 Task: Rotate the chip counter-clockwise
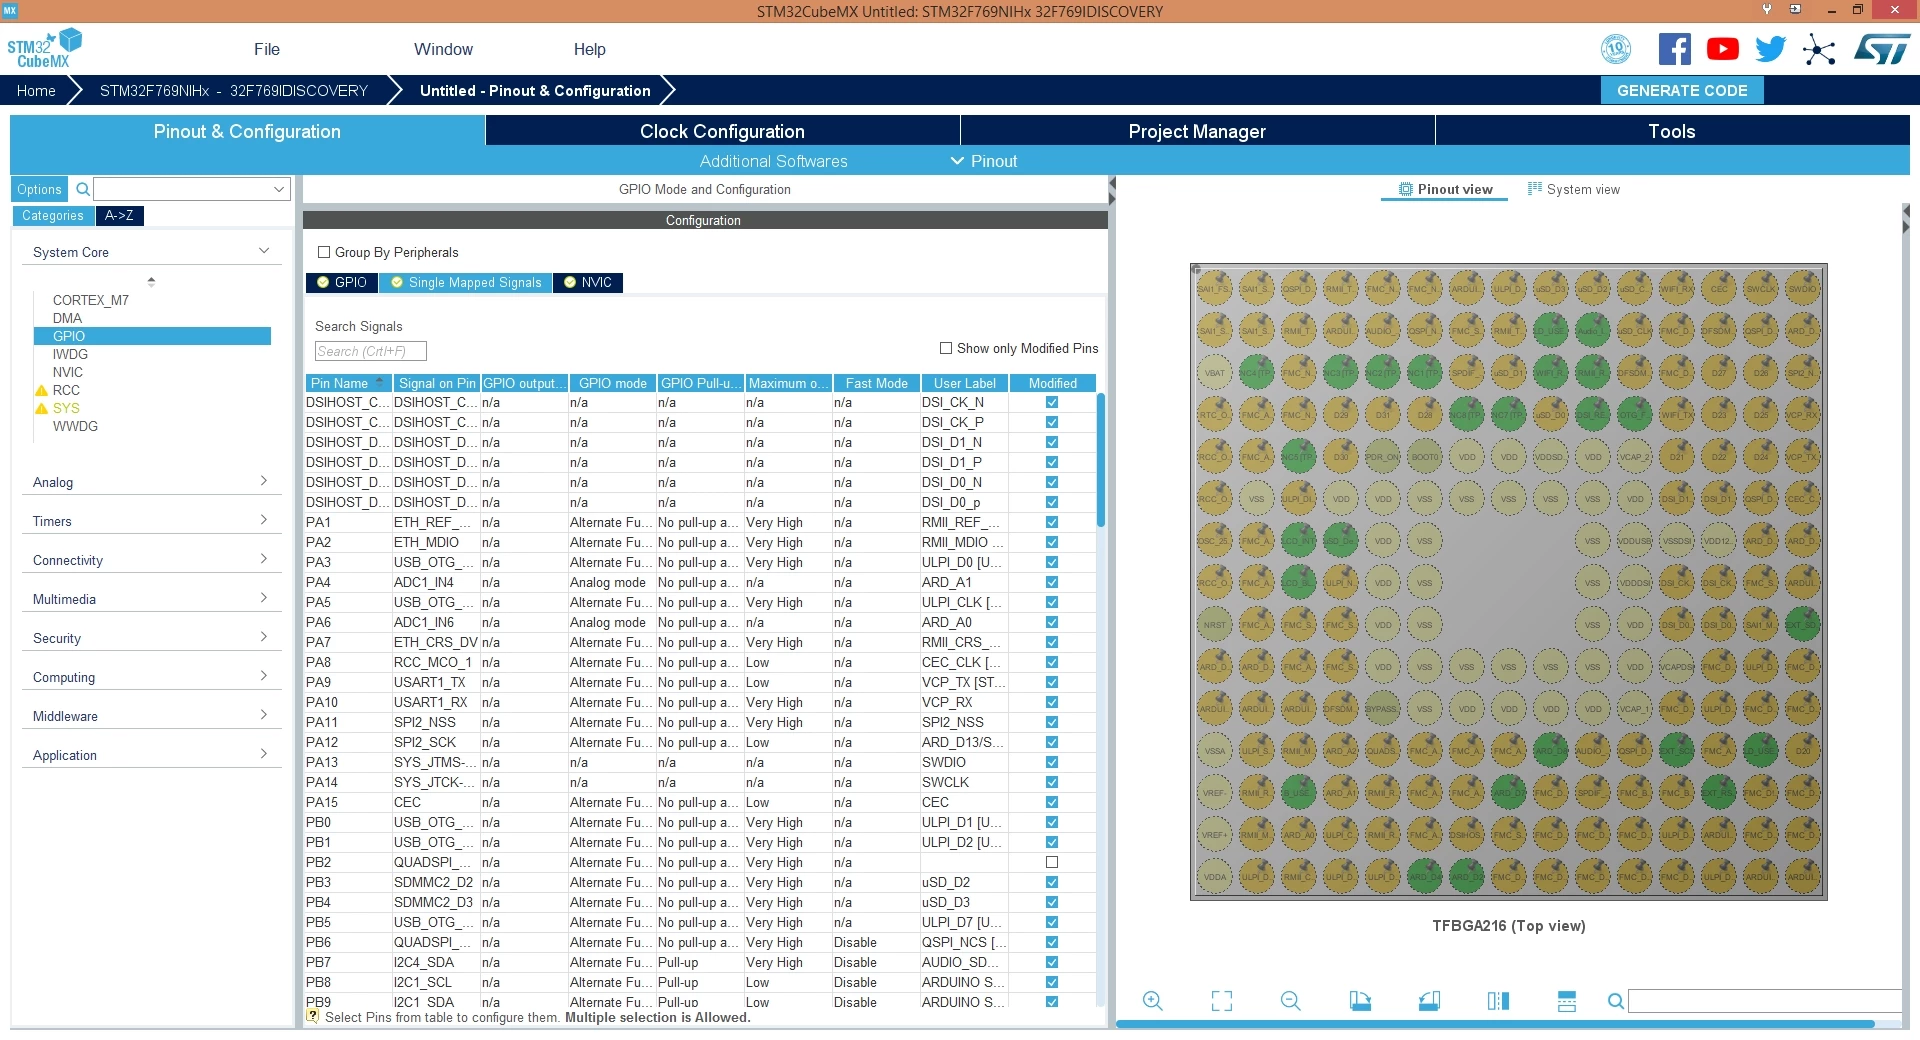tap(1429, 1001)
